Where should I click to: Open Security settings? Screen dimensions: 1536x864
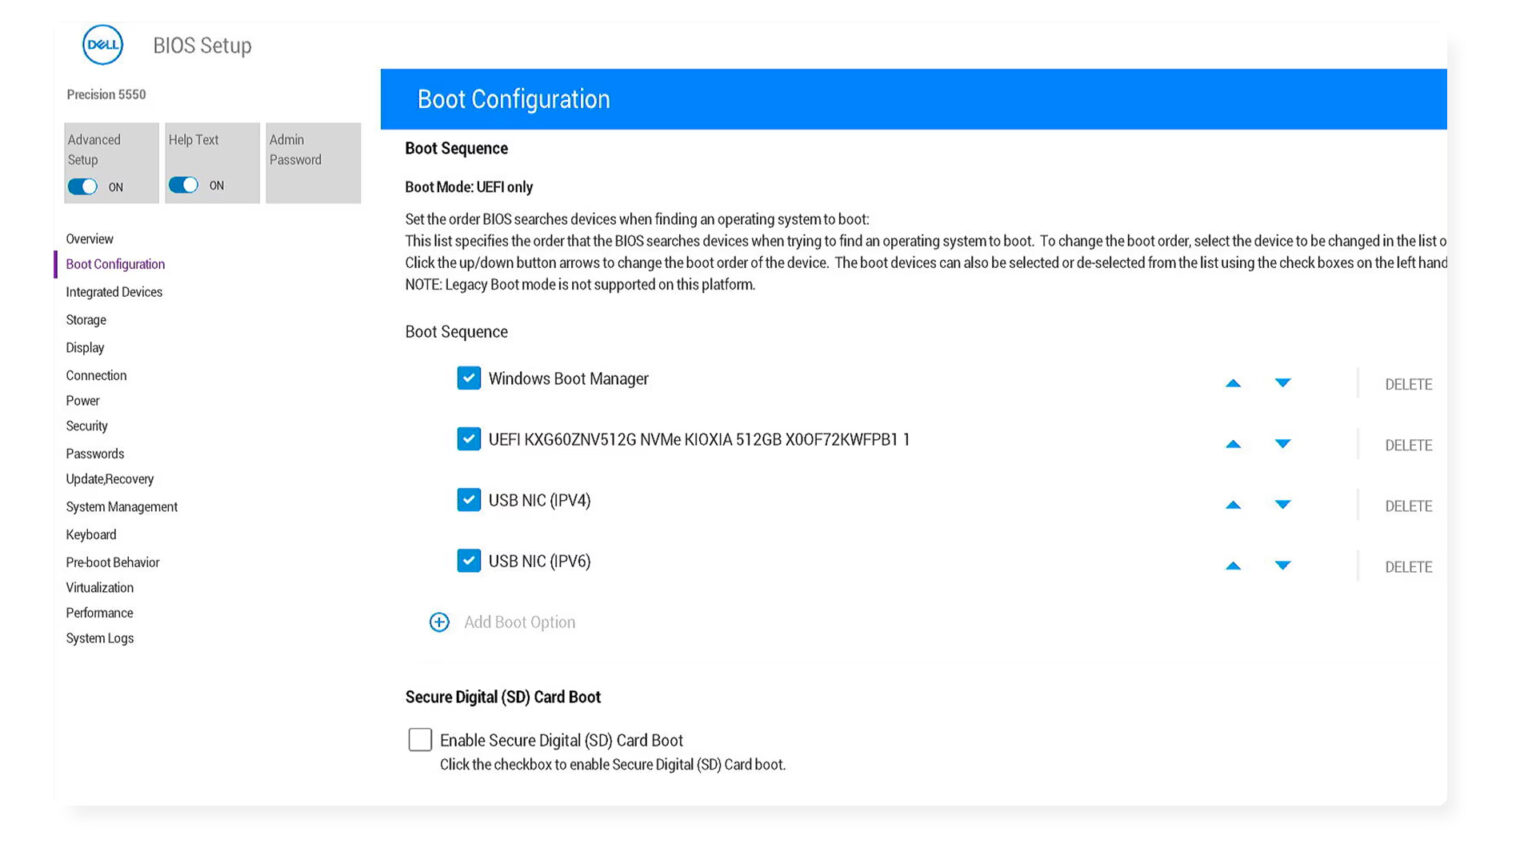pyautogui.click(x=87, y=426)
